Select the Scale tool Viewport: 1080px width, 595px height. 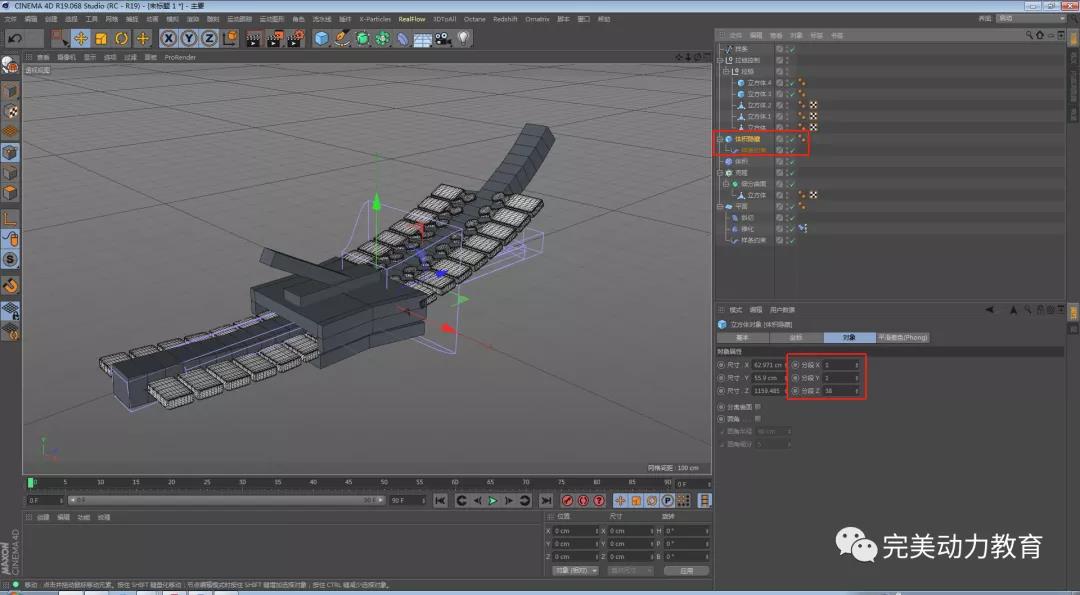101,39
